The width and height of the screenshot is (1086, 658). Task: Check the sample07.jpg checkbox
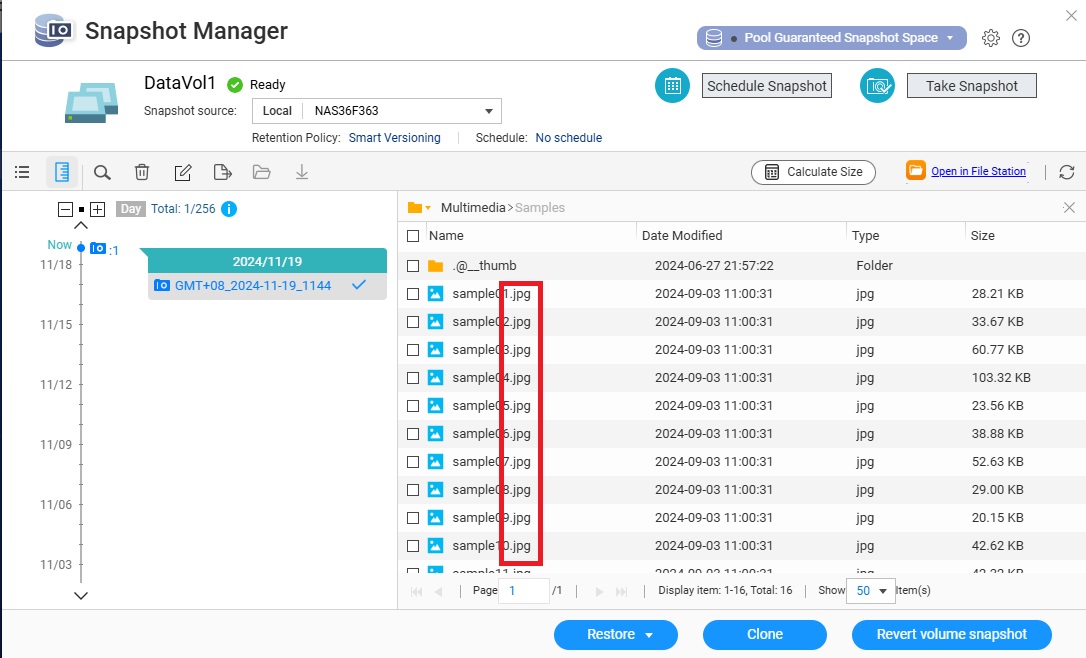tap(413, 462)
